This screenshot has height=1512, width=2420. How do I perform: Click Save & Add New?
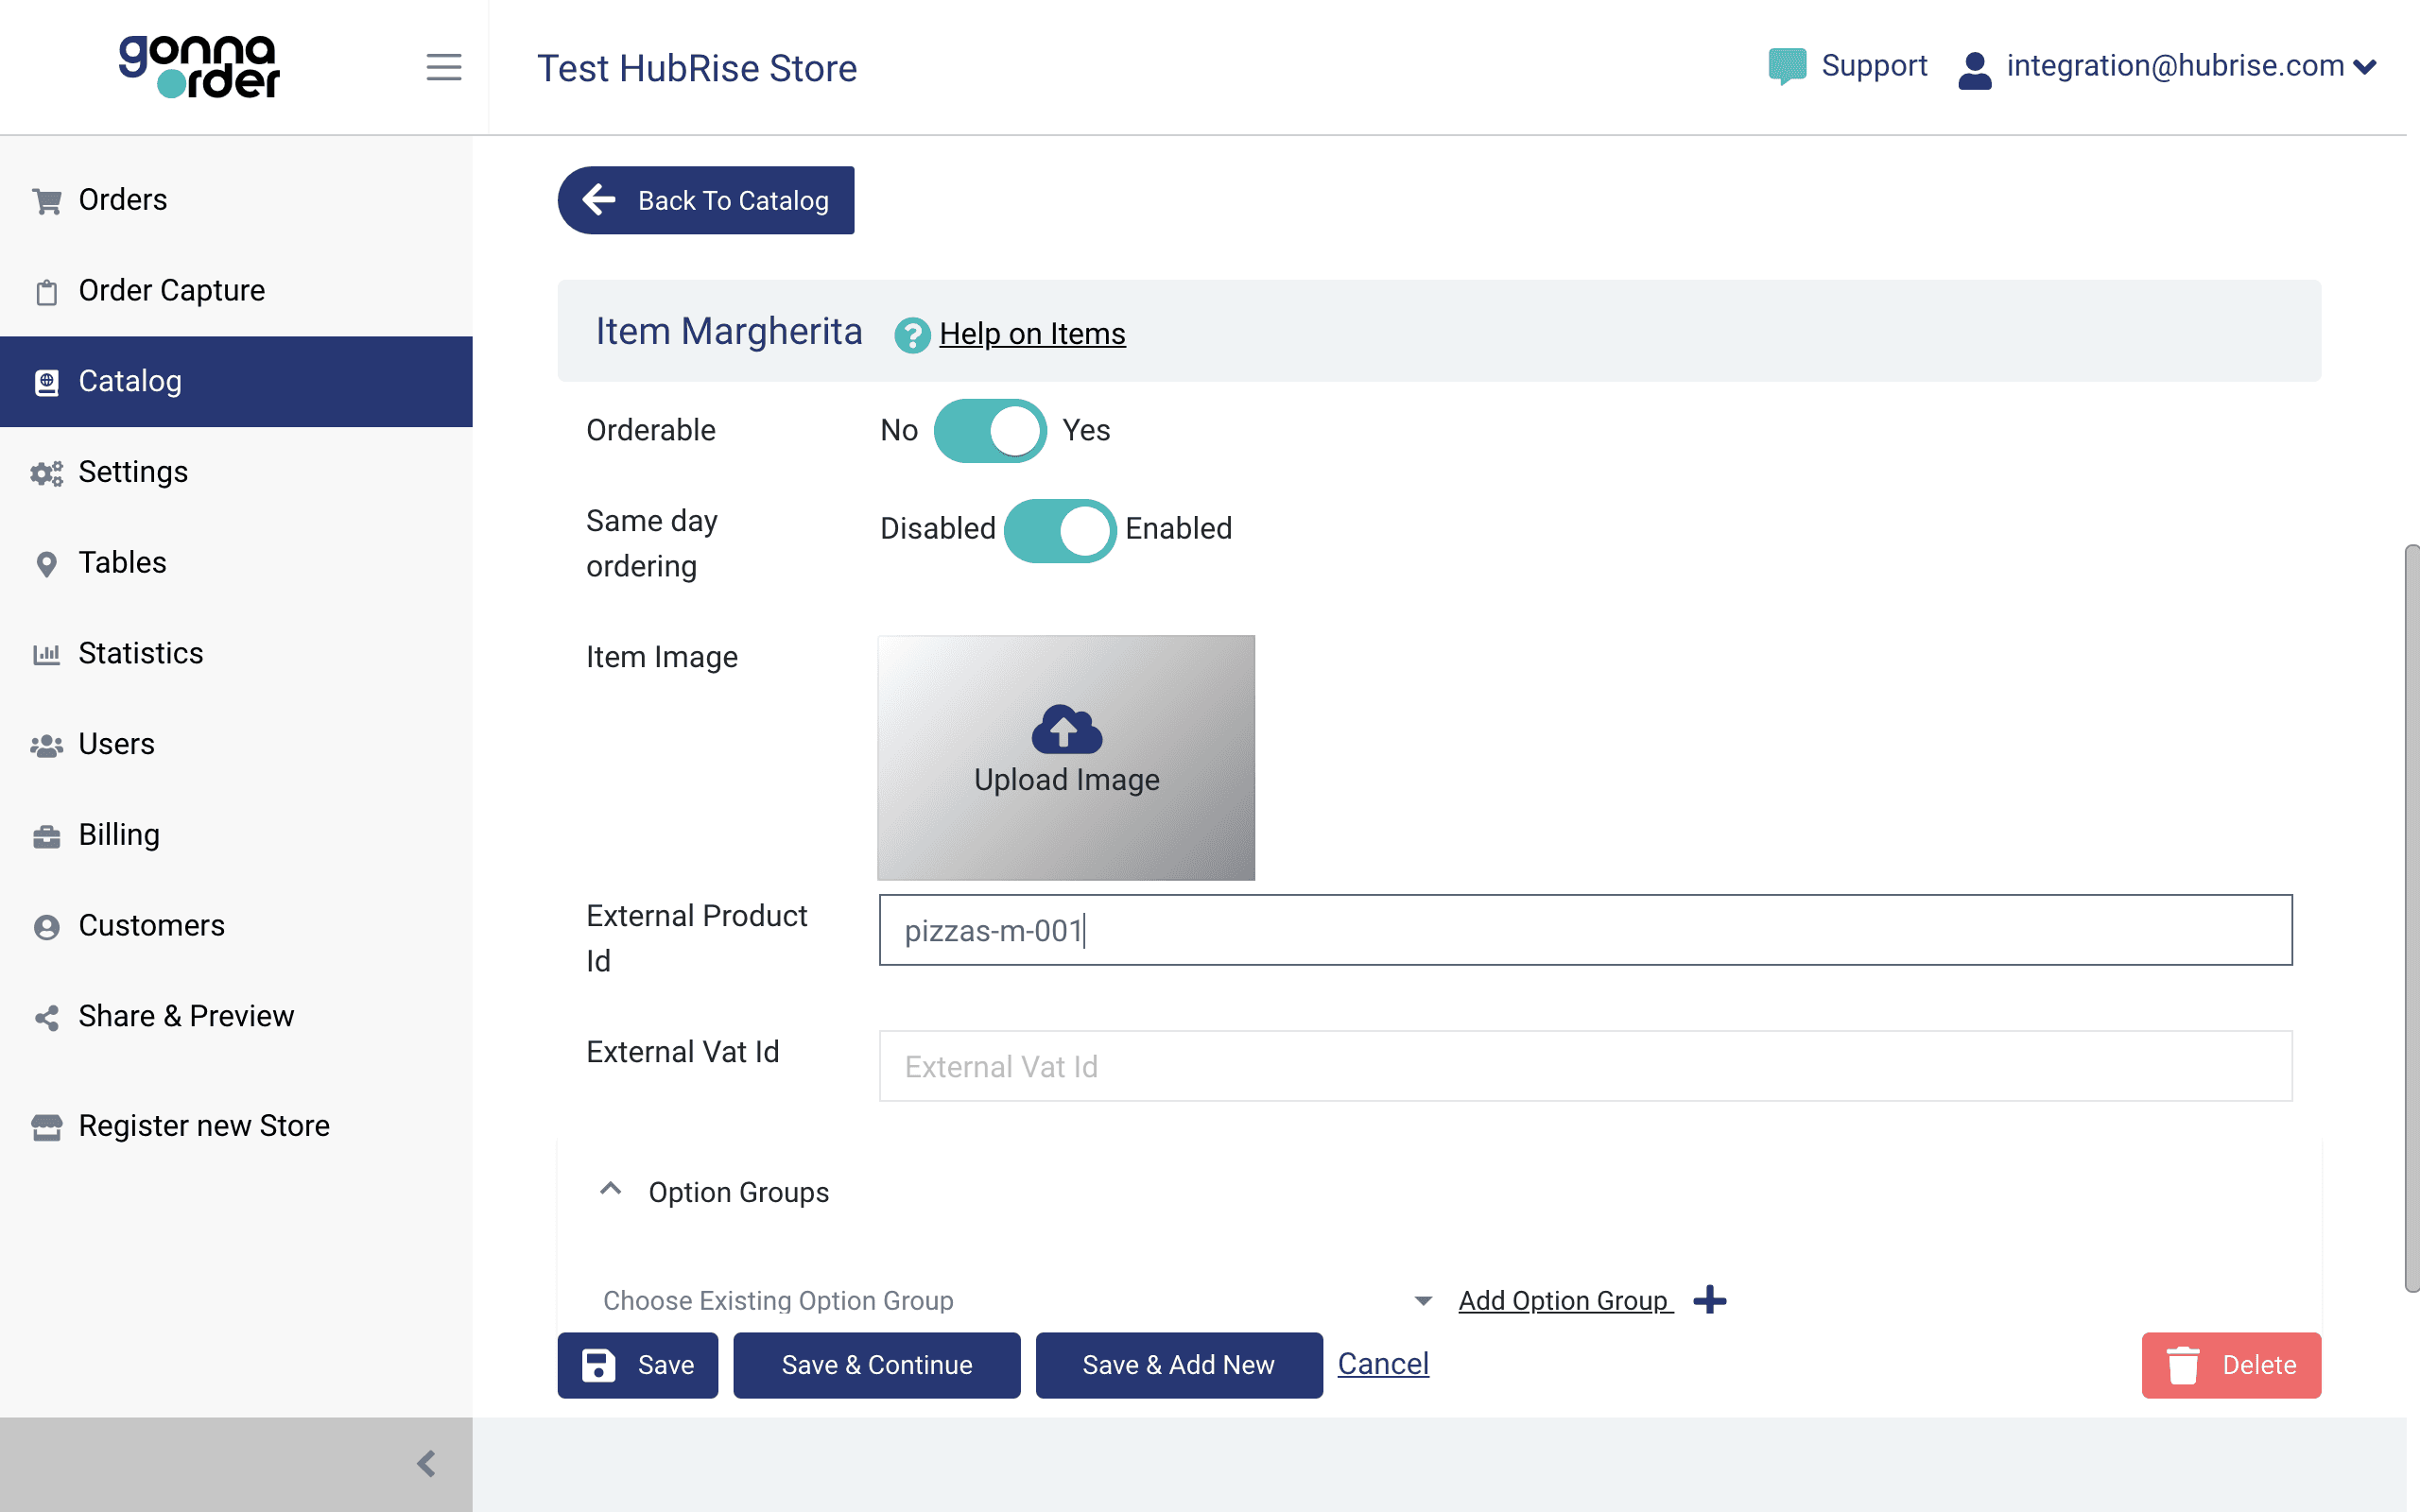pyautogui.click(x=1178, y=1365)
